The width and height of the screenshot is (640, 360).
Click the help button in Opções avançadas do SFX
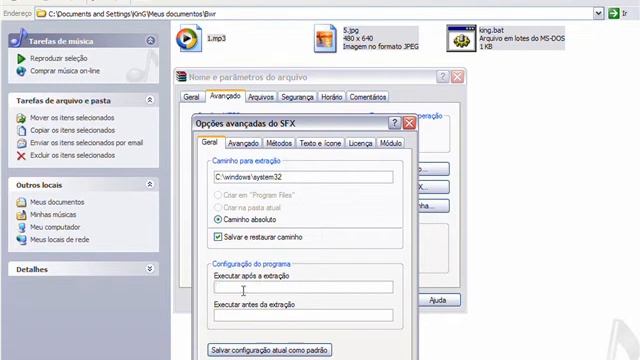(x=394, y=123)
